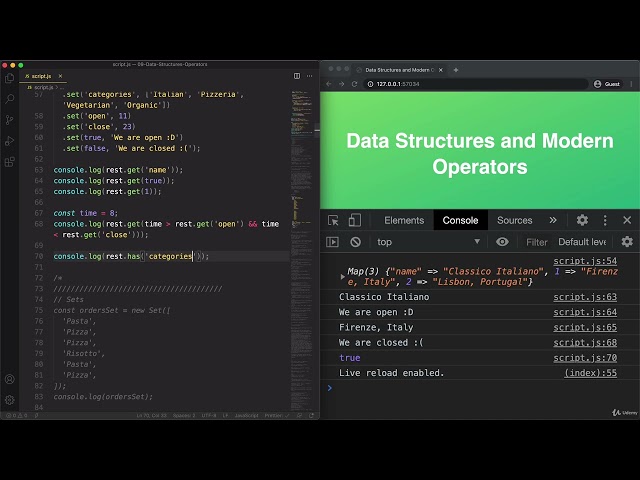The height and width of the screenshot is (480, 640).
Task: Select the script.js editor tab
Action: [x=42, y=76]
